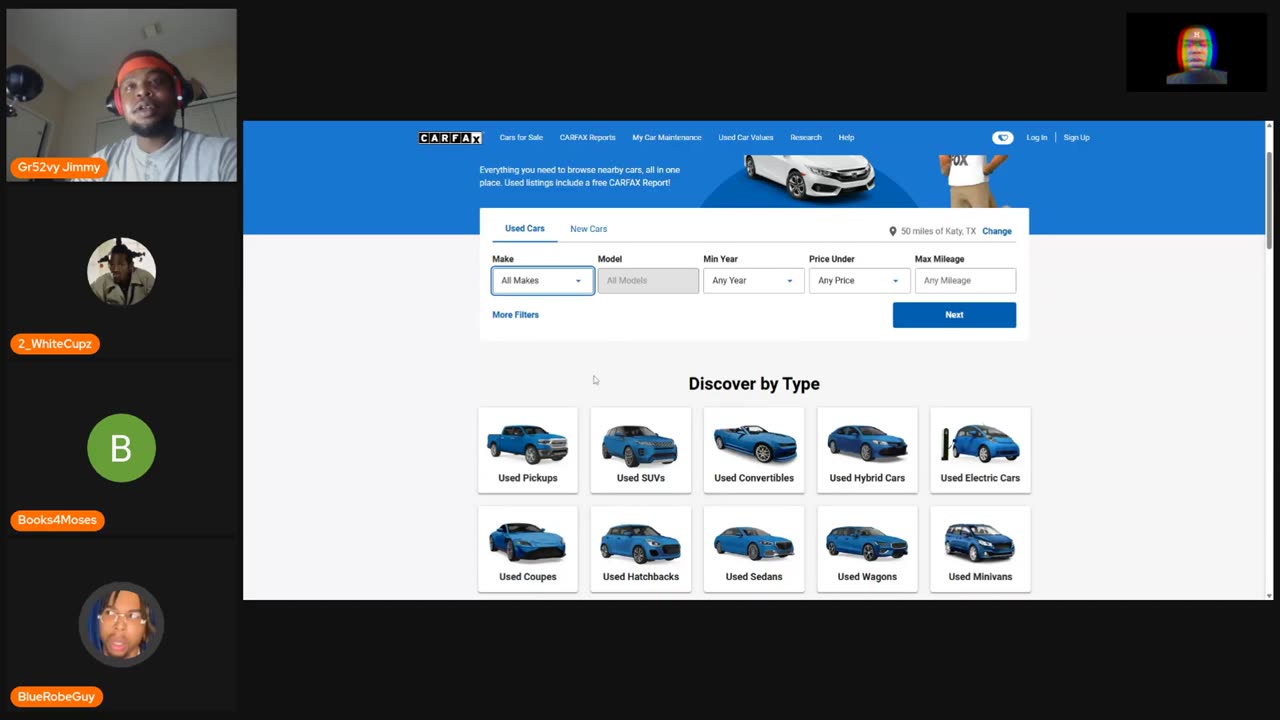The height and width of the screenshot is (720, 1280).
Task: Switch to the New Cars tab
Action: coord(588,229)
